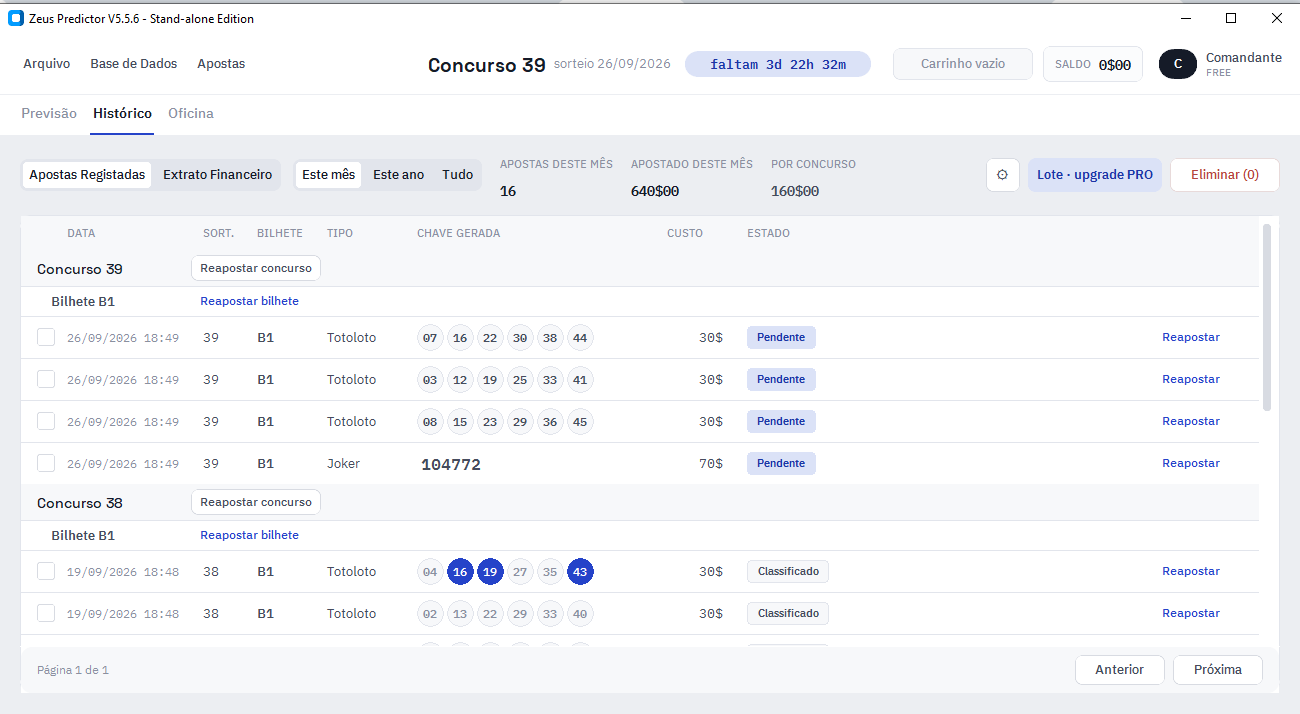This screenshot has height=714, width=1300.
Task: Click the Comandante avatar circle
Action: [1178, 64]
